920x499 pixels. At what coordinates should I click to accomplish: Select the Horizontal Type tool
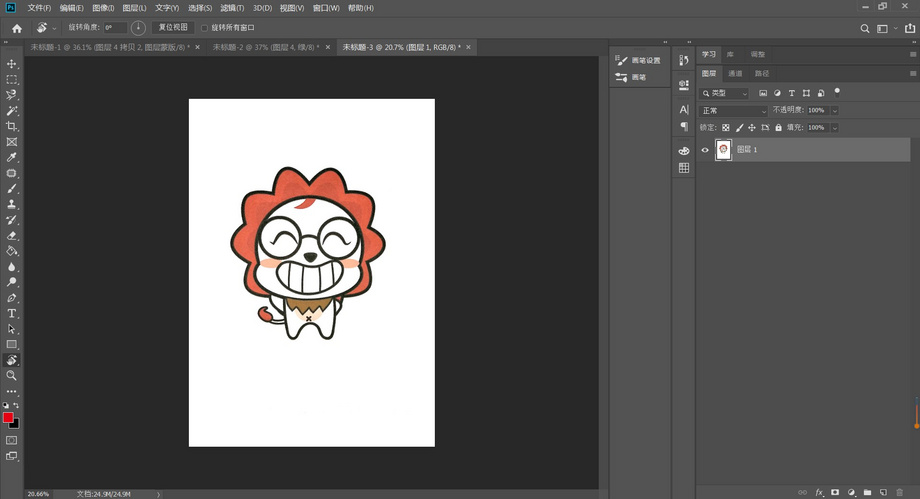click(x=12, y=313)
